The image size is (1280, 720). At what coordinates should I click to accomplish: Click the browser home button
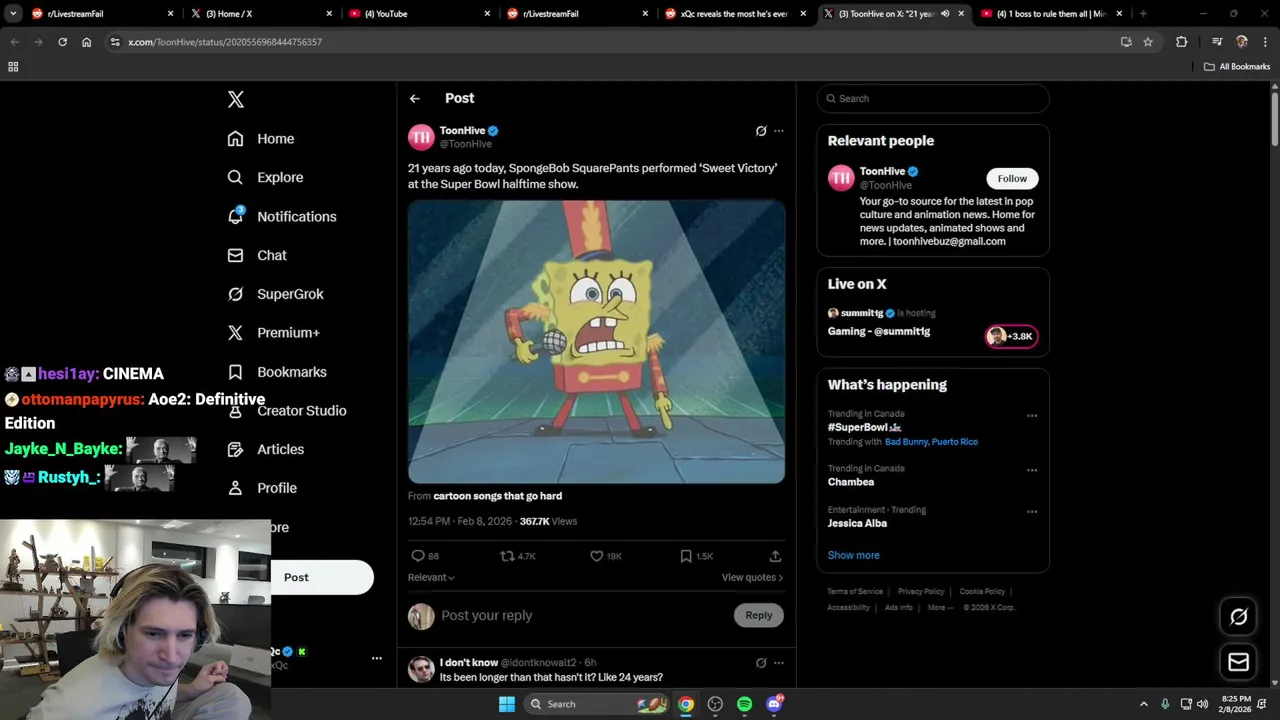87,42
